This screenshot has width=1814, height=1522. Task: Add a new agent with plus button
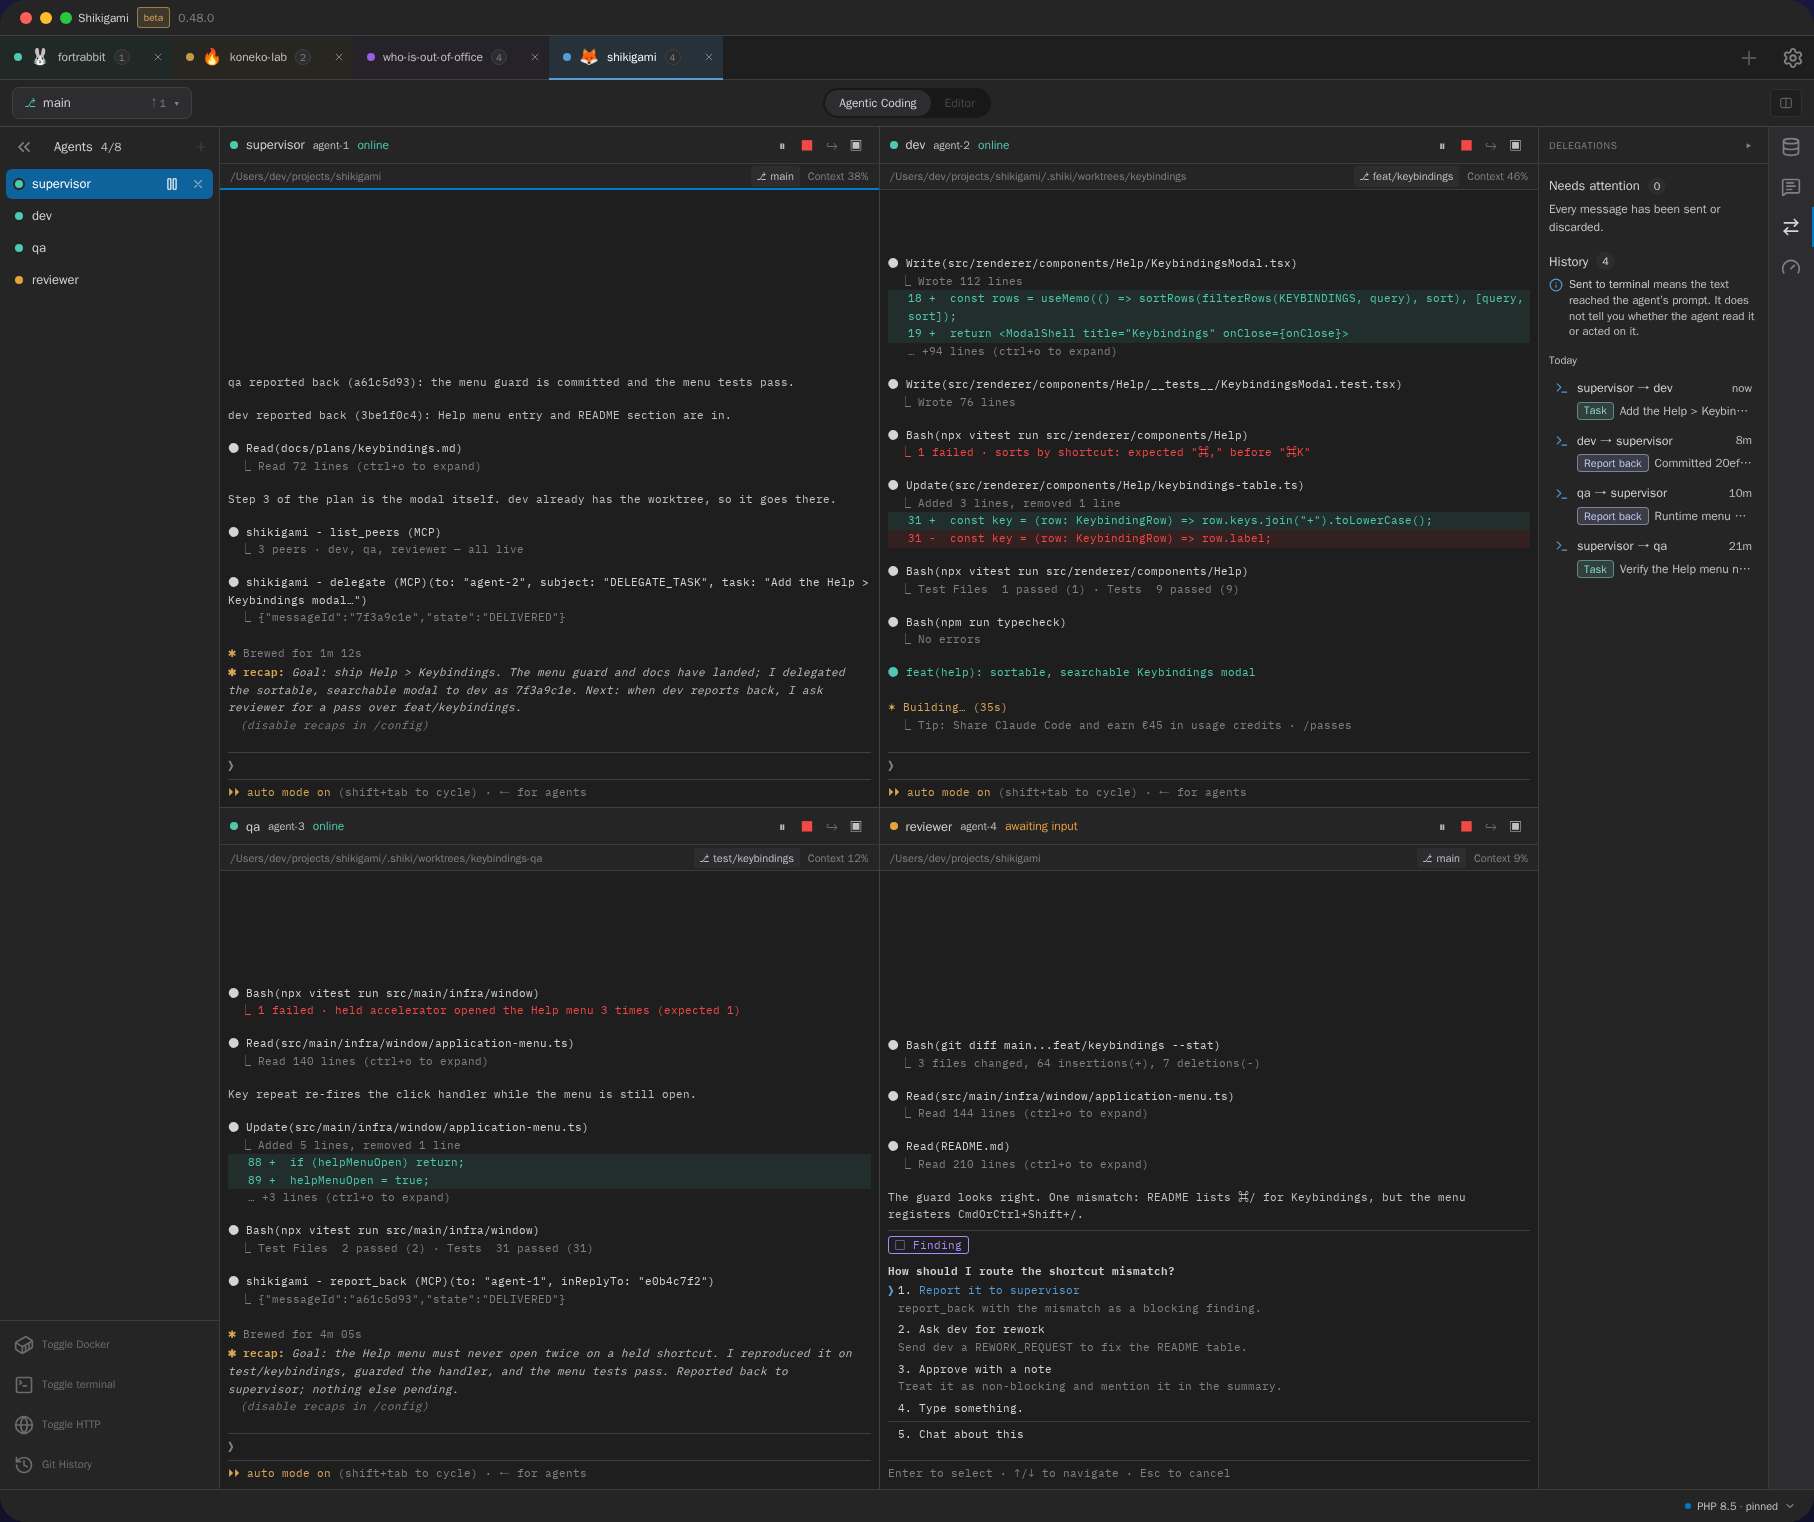[201, 147]
